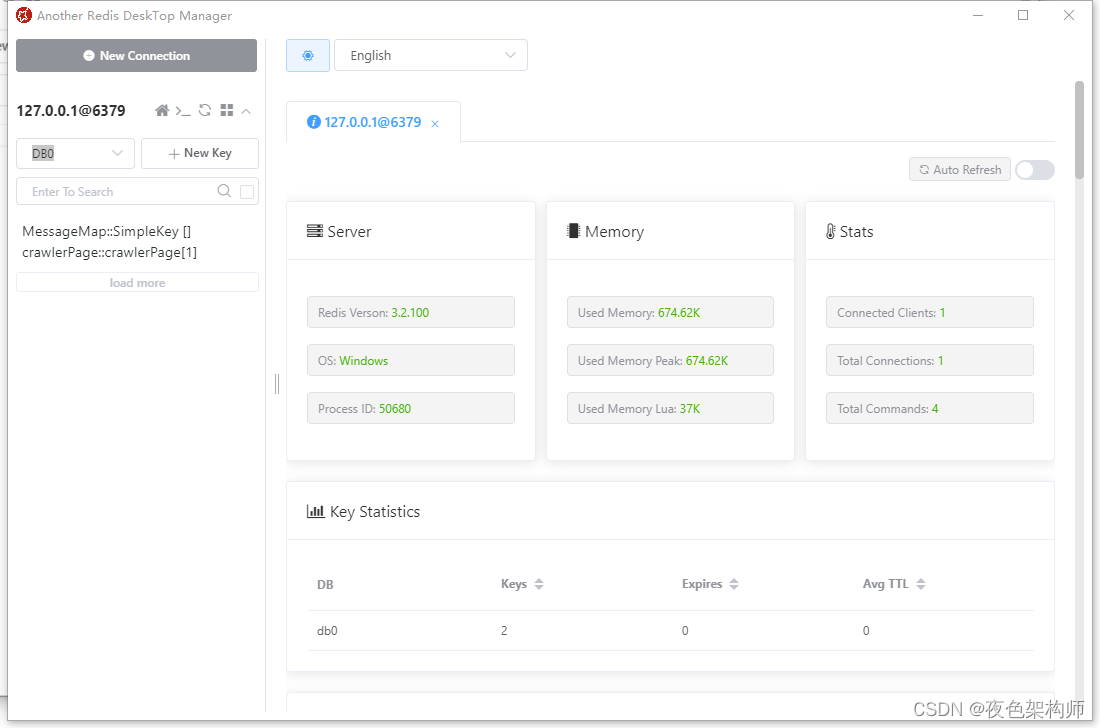This screenshot has width=1100, height=728.
Task: Click Process ID: 50680 field
Action: tap(410, 408)
